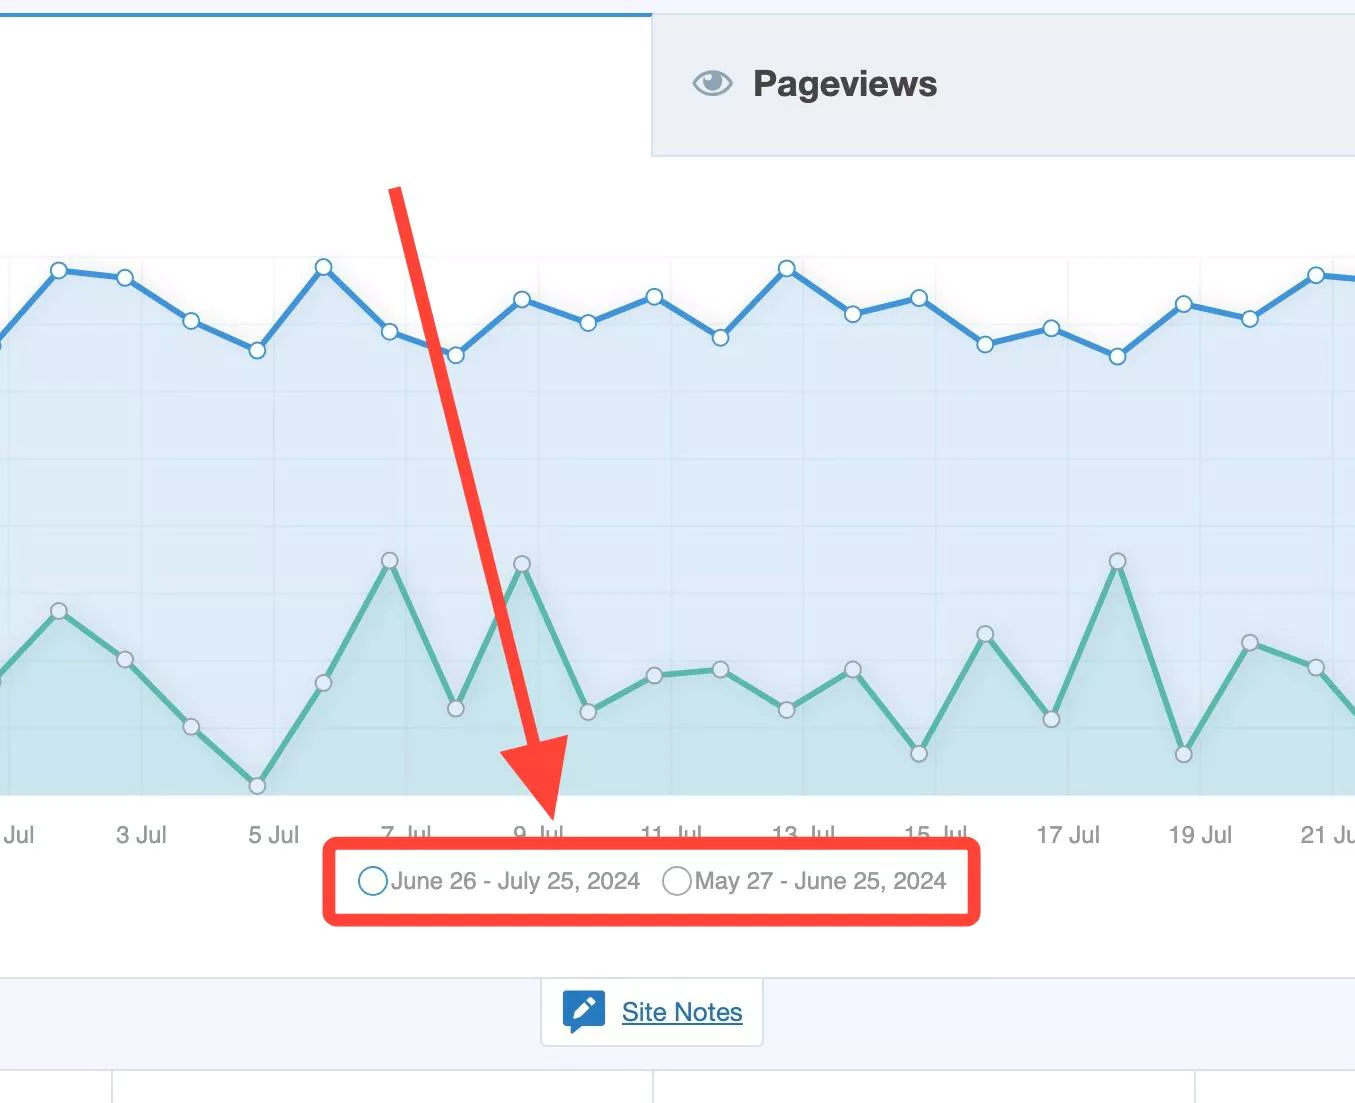Click the Site Notes pencil icon

coord(583,1011)
